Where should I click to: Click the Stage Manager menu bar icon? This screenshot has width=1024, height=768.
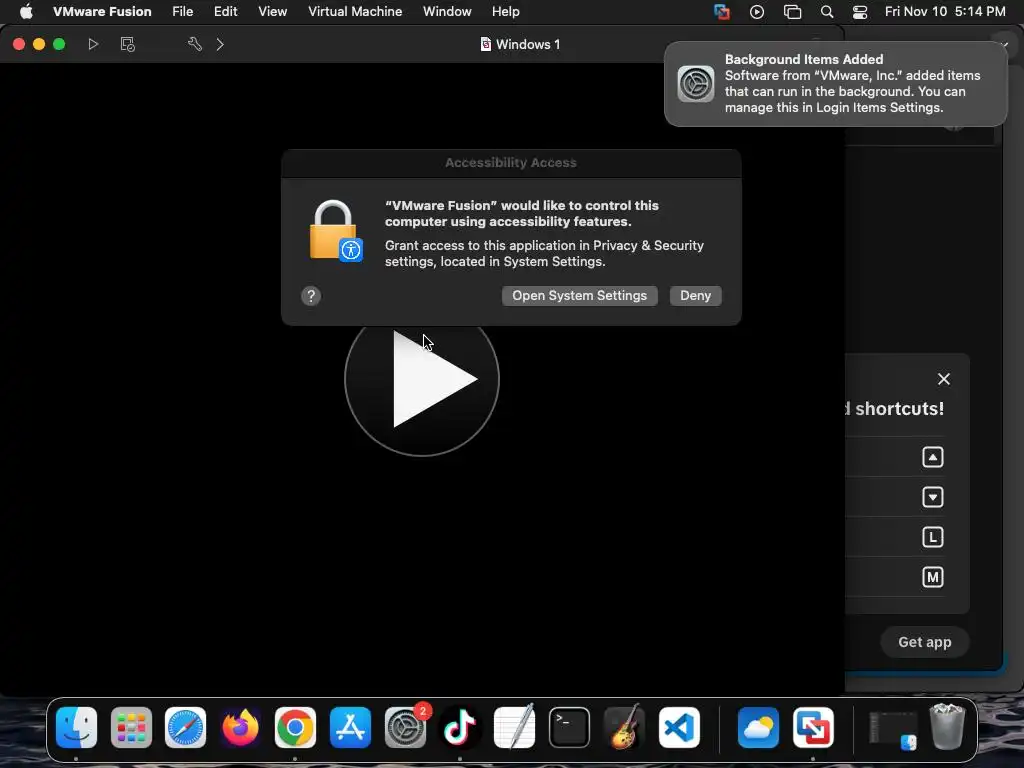click(792, 11)
